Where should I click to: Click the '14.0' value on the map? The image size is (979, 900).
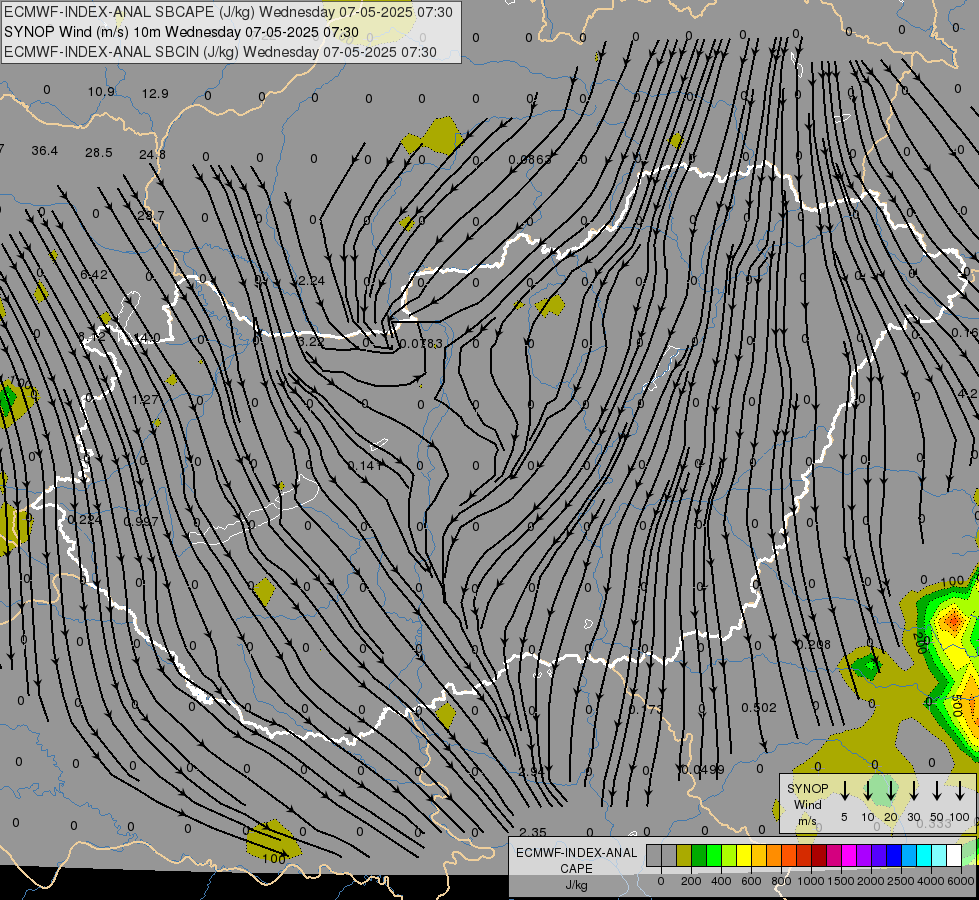click(147, 338)
